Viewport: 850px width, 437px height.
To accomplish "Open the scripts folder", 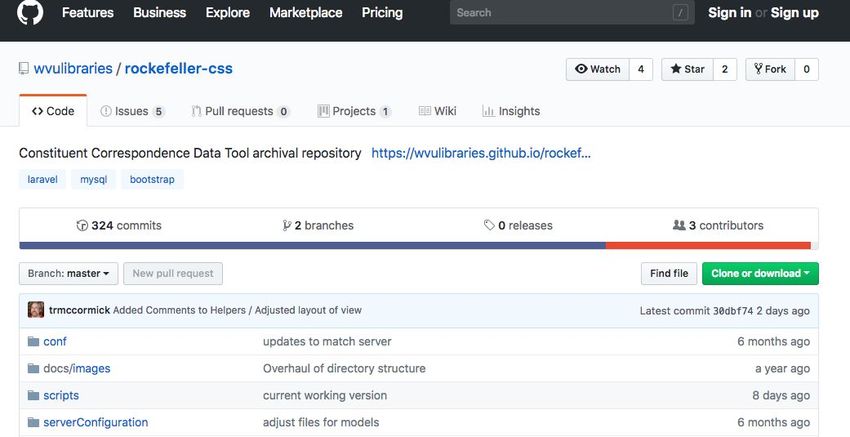I will point(61,396).
